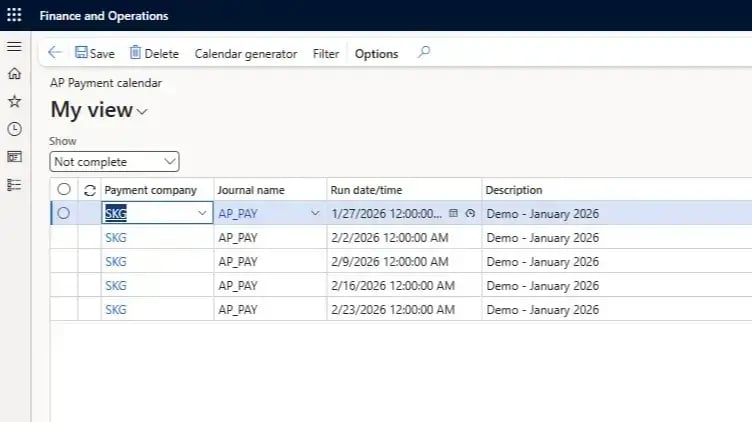Image resolution: width=752 pixels, height=422 pixels.
Task: Click the 2/2/2026 12:00:00 AM cell
Action: click(x=404, y=237)
